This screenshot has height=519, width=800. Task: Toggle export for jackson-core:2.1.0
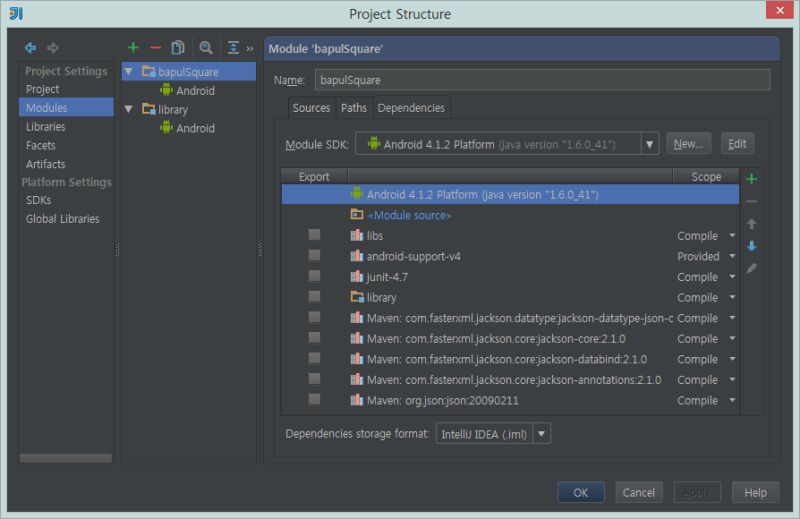coord(314,337)
